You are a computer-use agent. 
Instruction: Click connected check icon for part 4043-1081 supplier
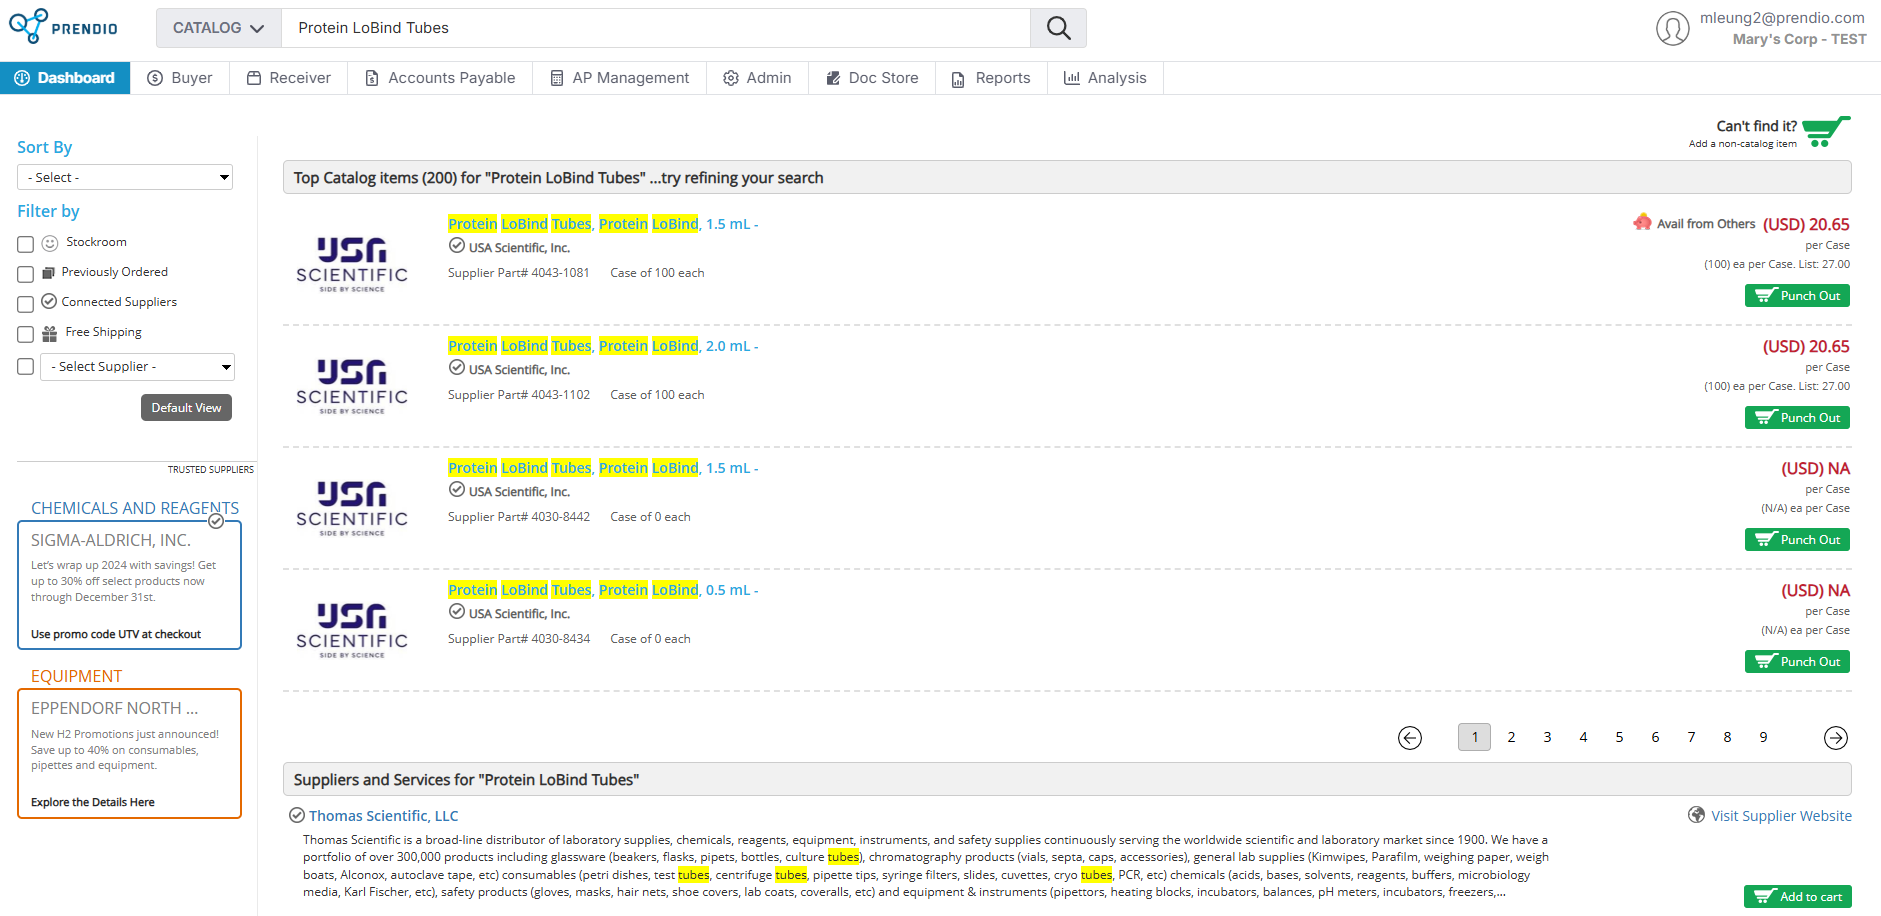pos(456,246)
